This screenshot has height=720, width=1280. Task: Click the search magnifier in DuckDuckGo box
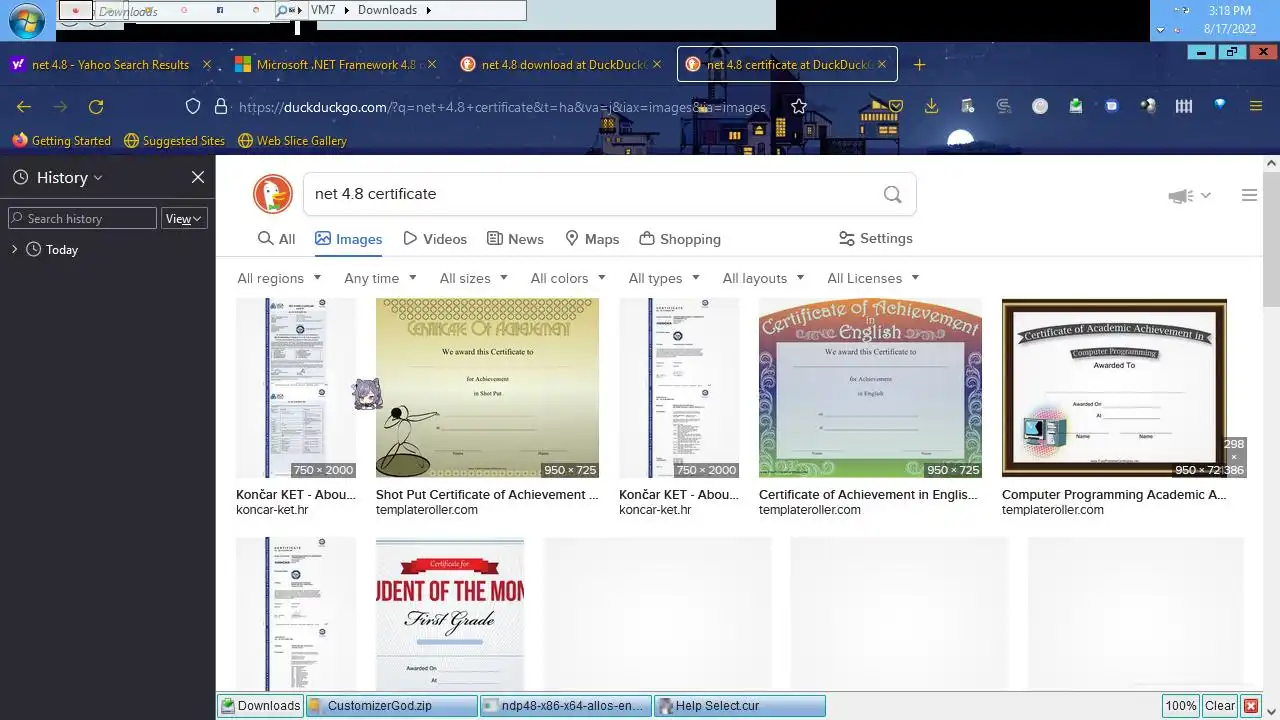(x=892, y=194)
